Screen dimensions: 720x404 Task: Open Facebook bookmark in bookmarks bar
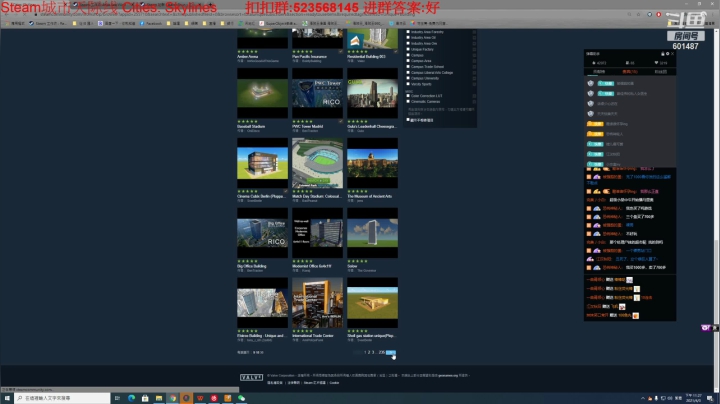[x=151, y=23]
